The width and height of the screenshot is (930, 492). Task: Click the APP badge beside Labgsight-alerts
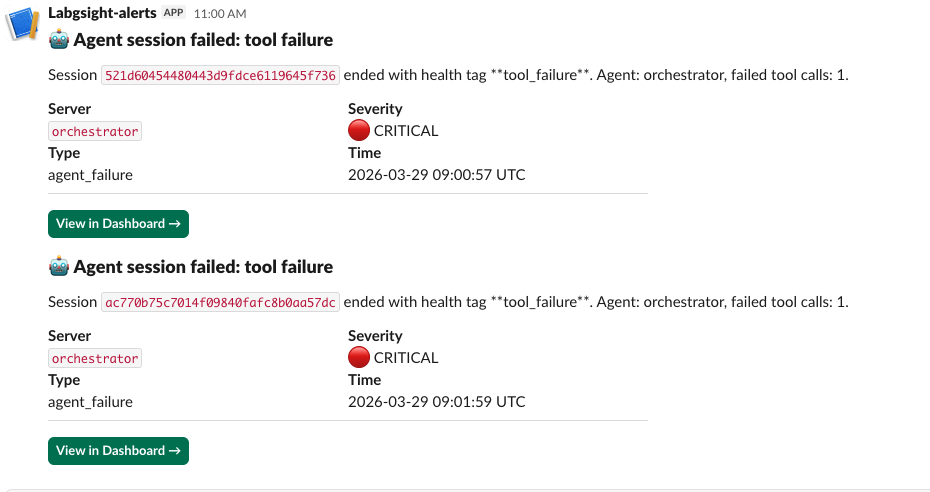point(173,13)
